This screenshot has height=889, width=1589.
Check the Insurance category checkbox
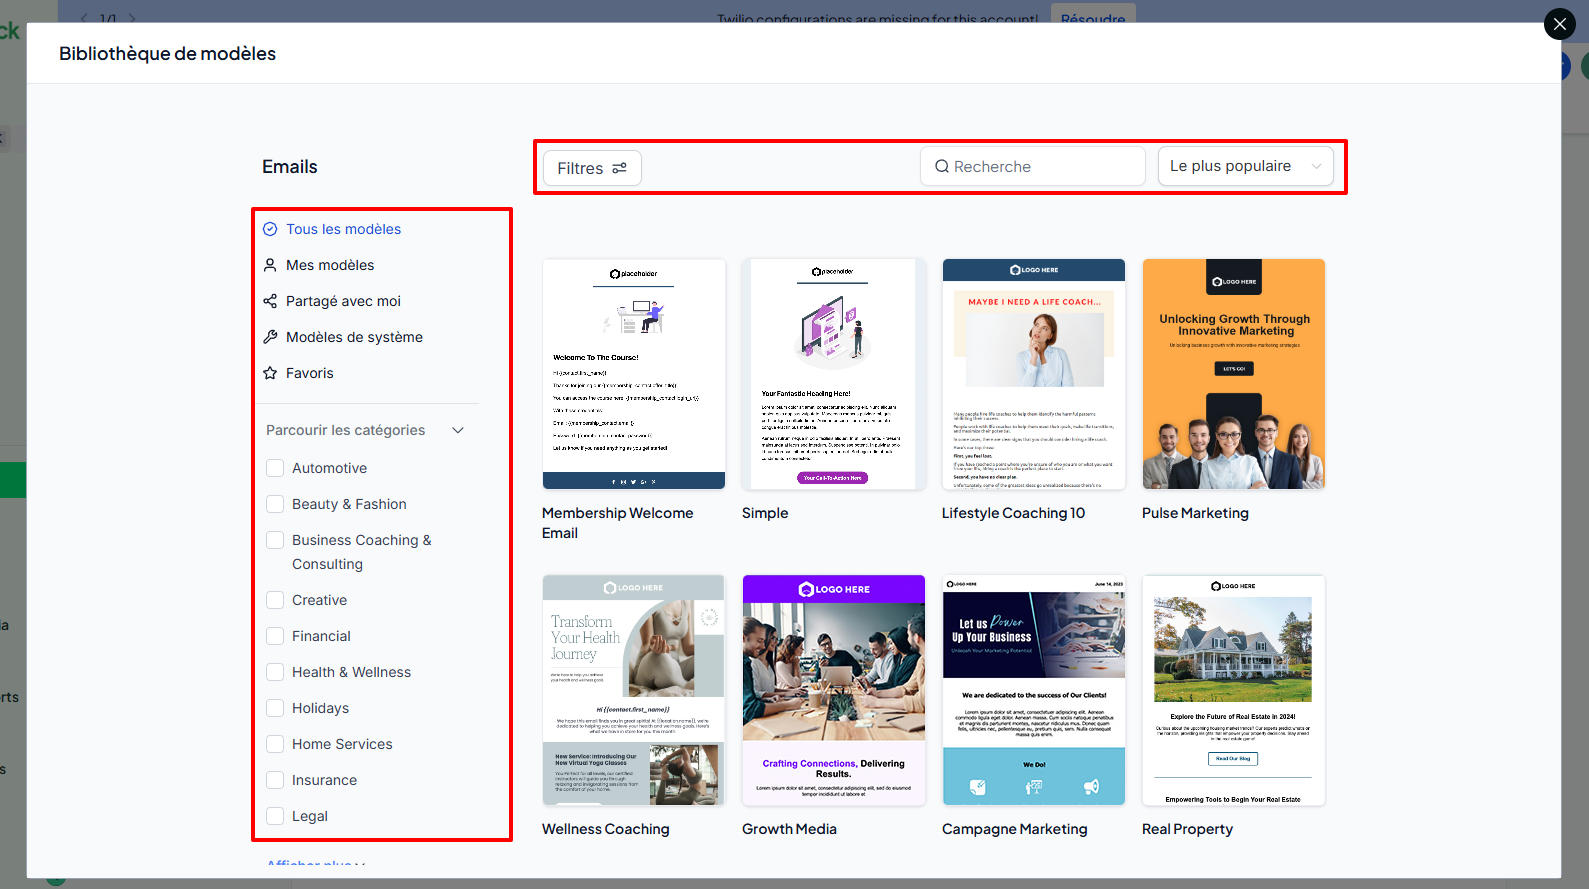[275, 780]
